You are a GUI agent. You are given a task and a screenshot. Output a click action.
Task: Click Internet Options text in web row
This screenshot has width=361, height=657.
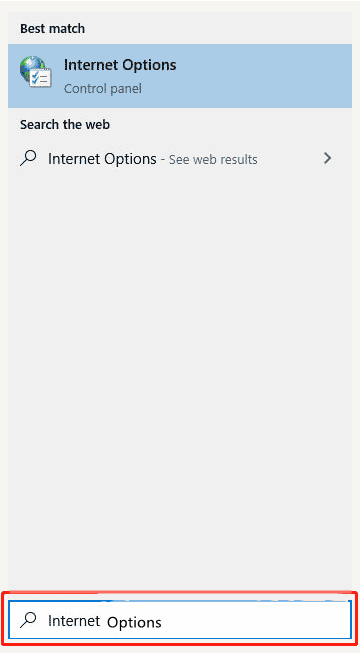(x=102, y=159)
